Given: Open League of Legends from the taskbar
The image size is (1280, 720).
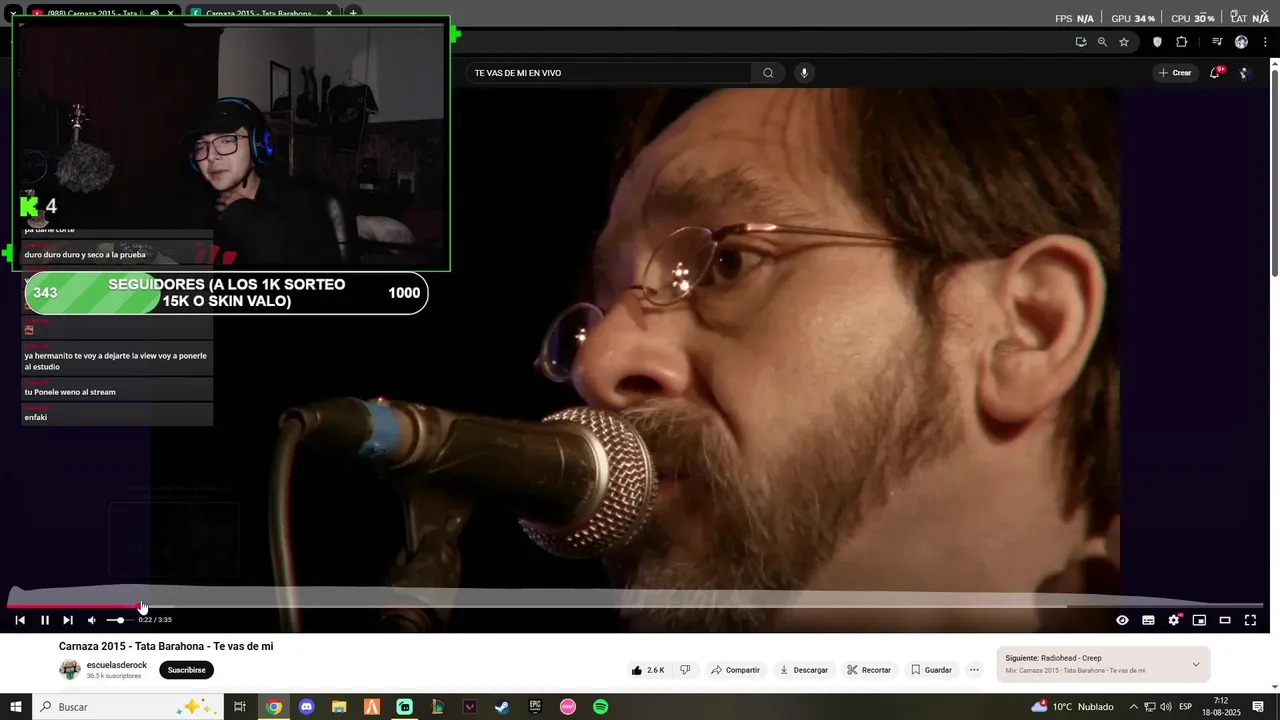Looking at the screenshot, I should [x=437, y=707].
